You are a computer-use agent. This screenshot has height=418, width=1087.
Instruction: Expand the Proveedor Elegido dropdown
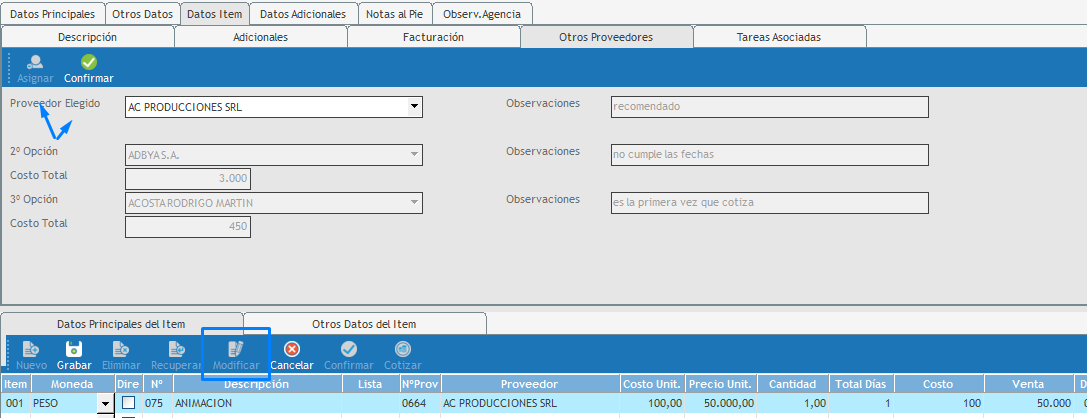pos(414,107)
